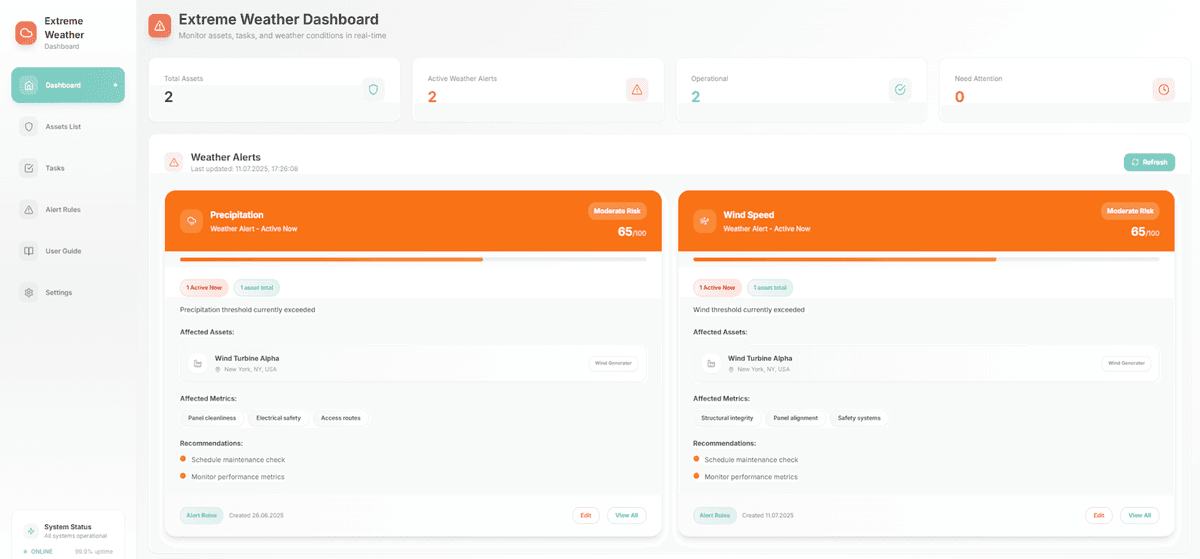Screen dimensions: 1200x559
Task: Click the warning icon beside Weather Alerts heading
Action: pos(174,162)
